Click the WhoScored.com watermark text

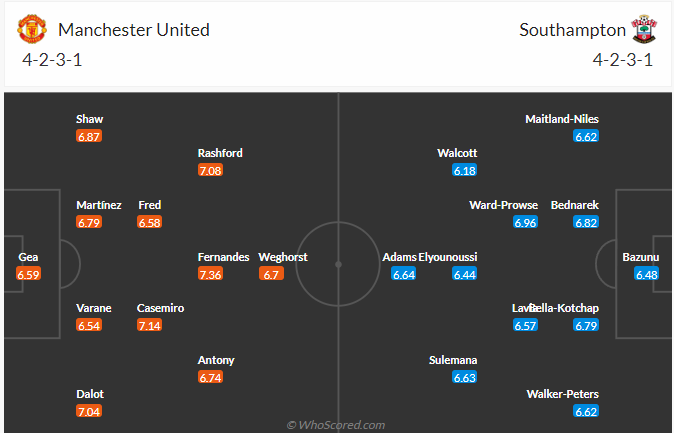point(336,425)
